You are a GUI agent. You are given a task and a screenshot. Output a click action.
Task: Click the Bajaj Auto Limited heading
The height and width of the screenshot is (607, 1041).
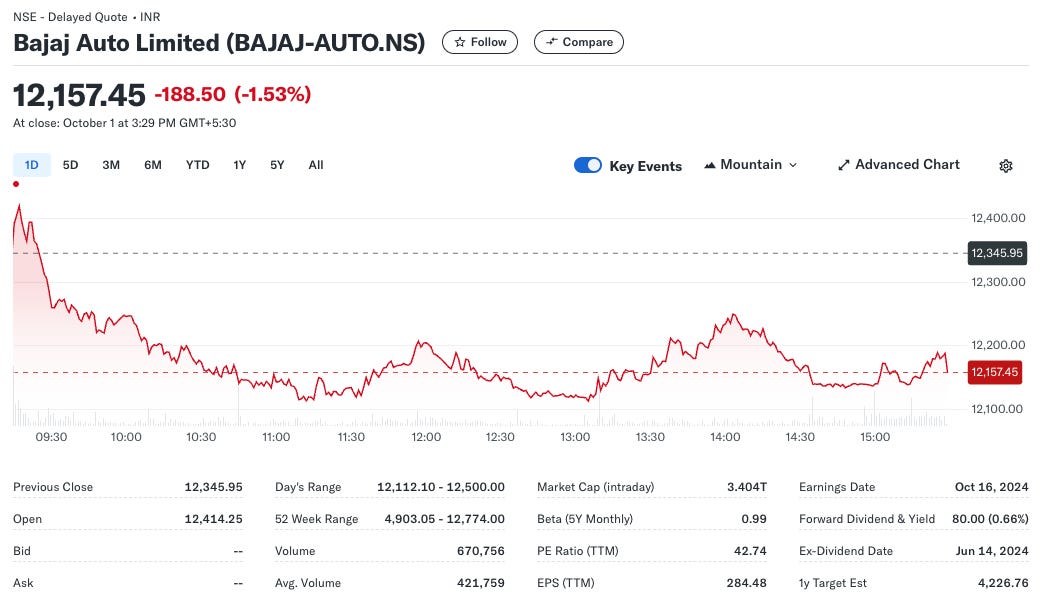(219, 43)
